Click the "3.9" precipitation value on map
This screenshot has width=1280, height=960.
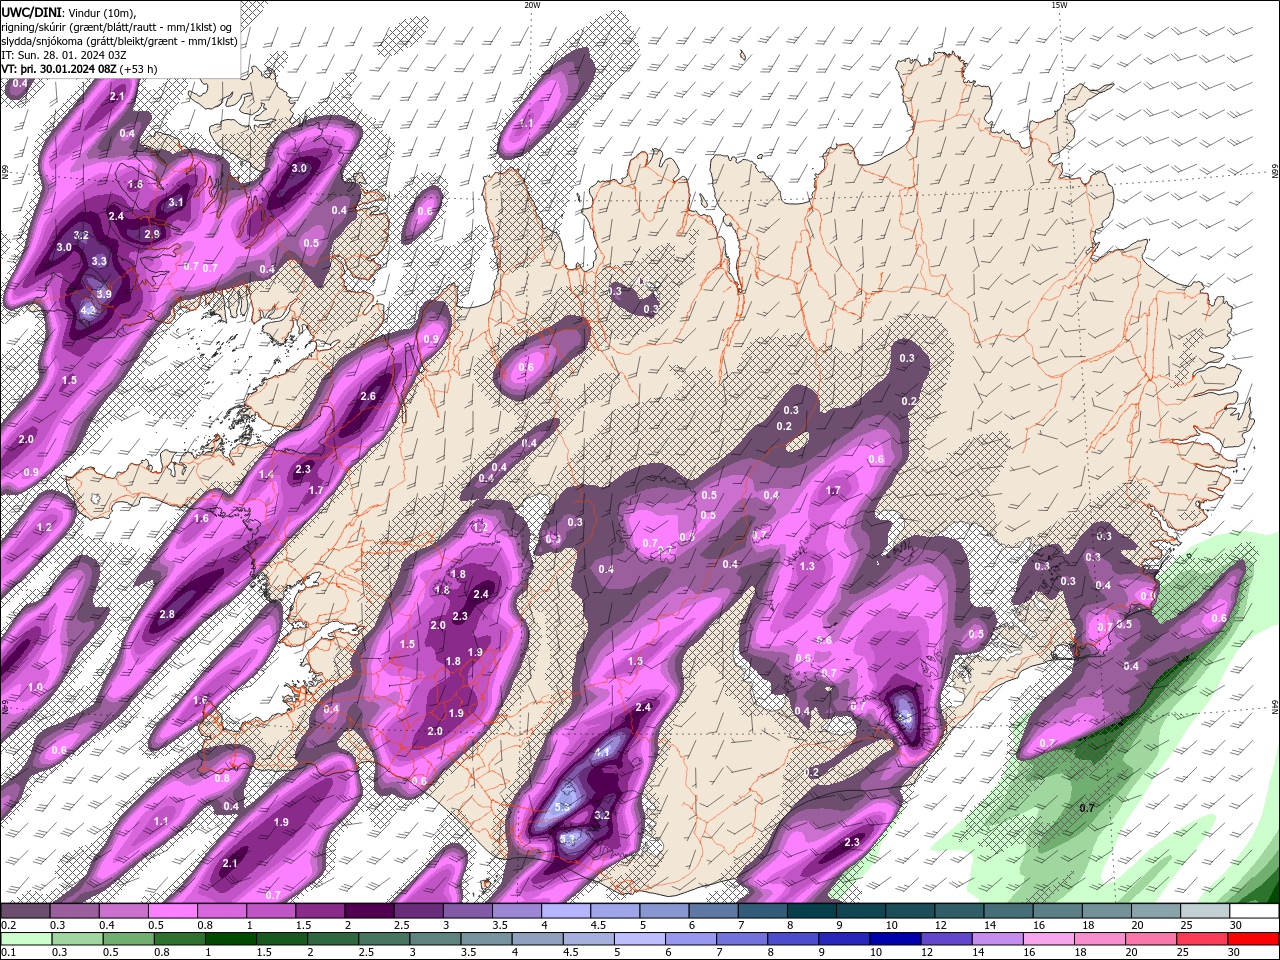coord(104,294)
